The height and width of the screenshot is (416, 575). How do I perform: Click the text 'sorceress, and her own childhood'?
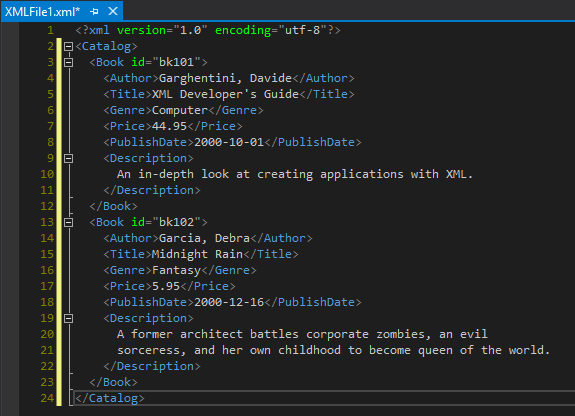point(229,350)
